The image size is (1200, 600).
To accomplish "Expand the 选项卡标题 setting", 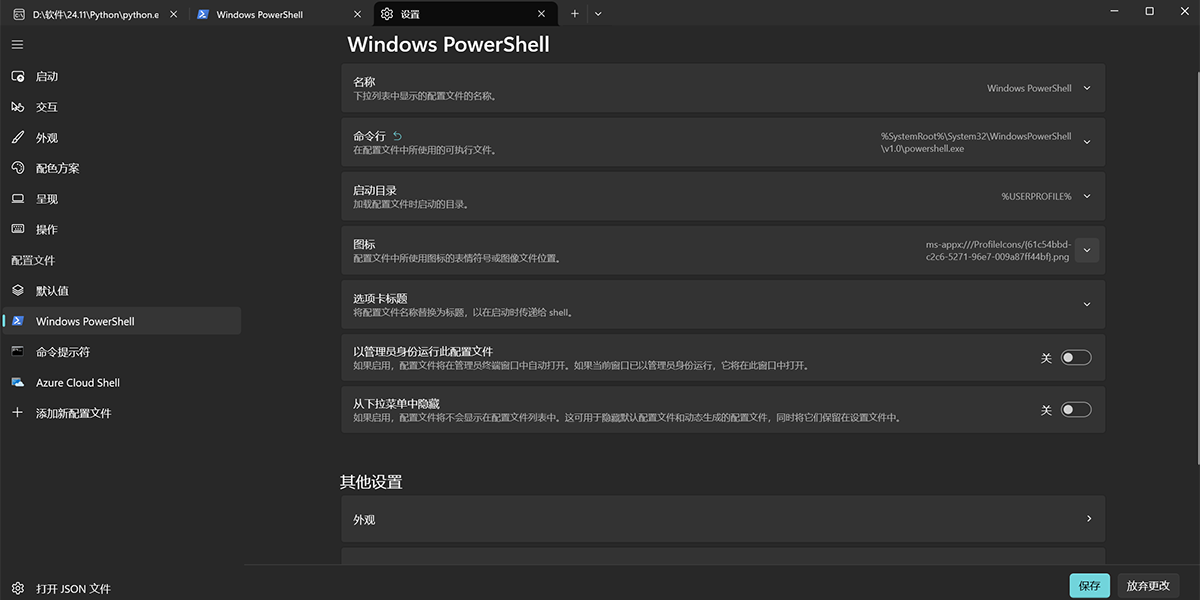I will pos(1086,304).
